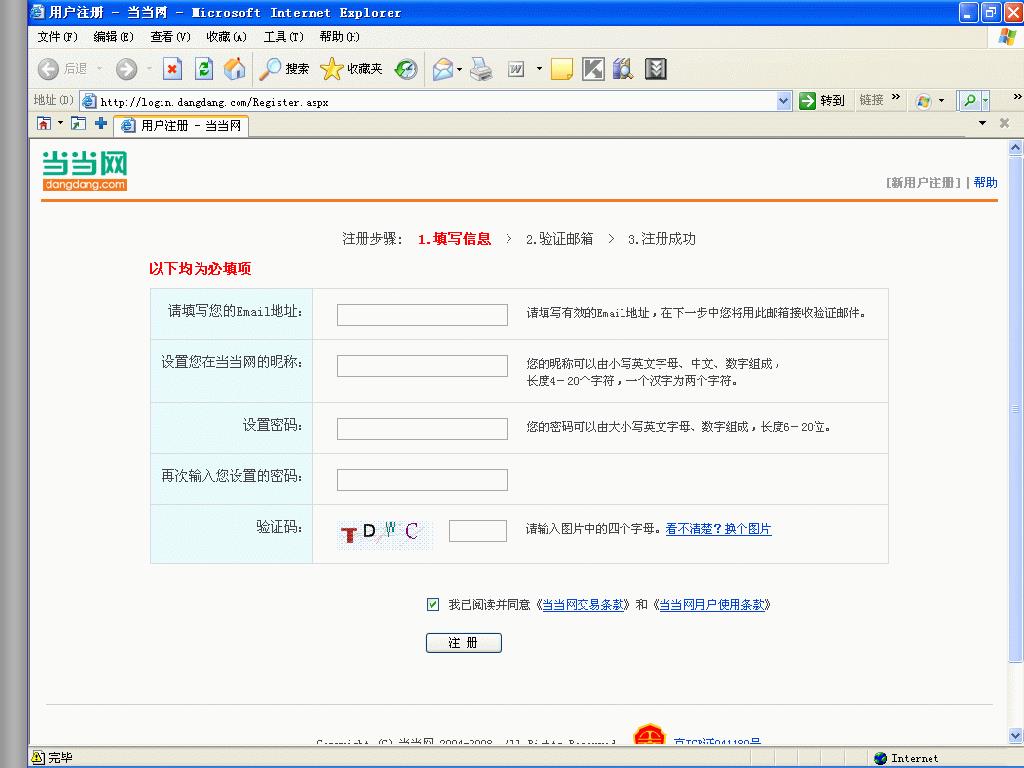Add new tab with blue plus icon
Screen dimensions: 1024x768
pos(101,123)
